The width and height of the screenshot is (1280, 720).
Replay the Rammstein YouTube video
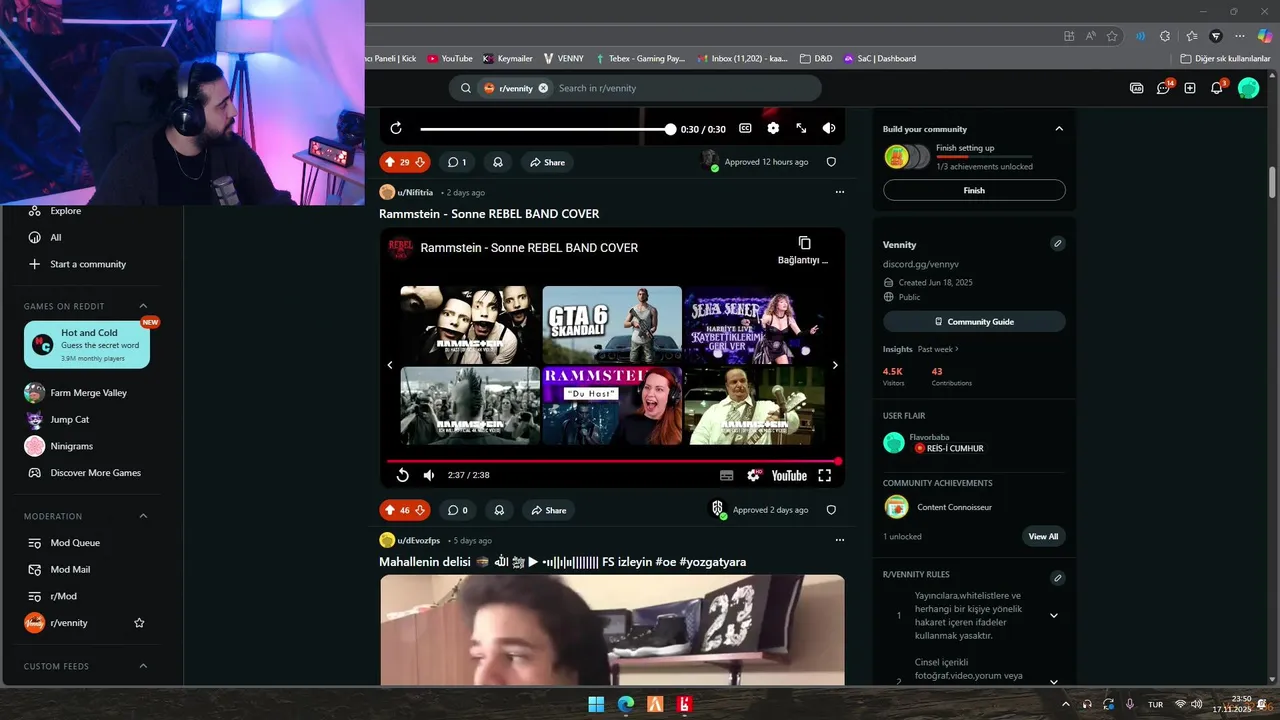tap(403, 475)
